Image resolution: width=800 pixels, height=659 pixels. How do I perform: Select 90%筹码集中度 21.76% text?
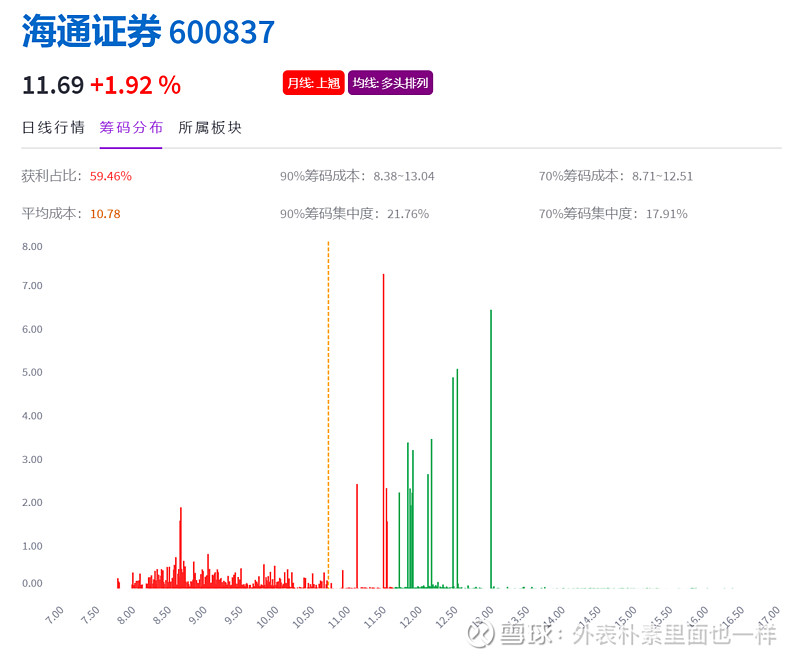point(355,214)
